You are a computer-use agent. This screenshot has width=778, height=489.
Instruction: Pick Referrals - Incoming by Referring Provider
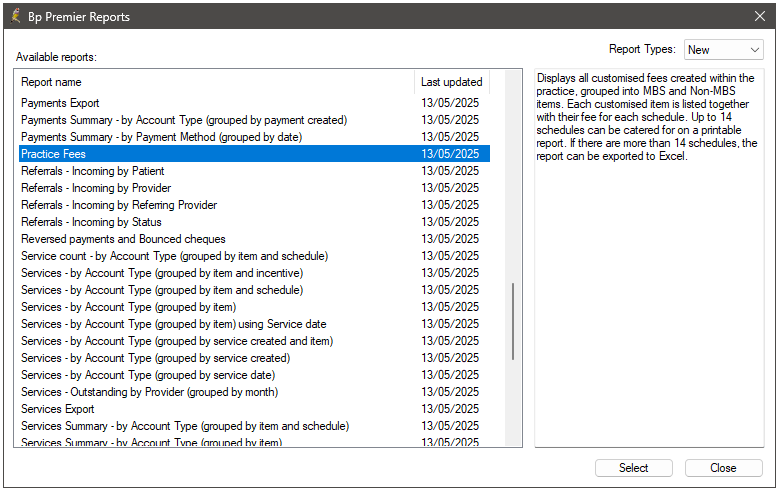(118, 205)
